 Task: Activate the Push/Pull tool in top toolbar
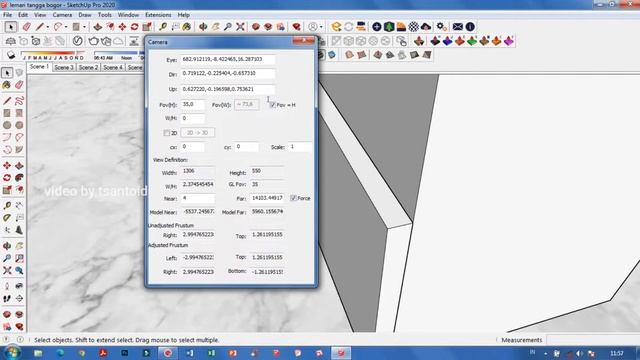[x=98, y=27]
